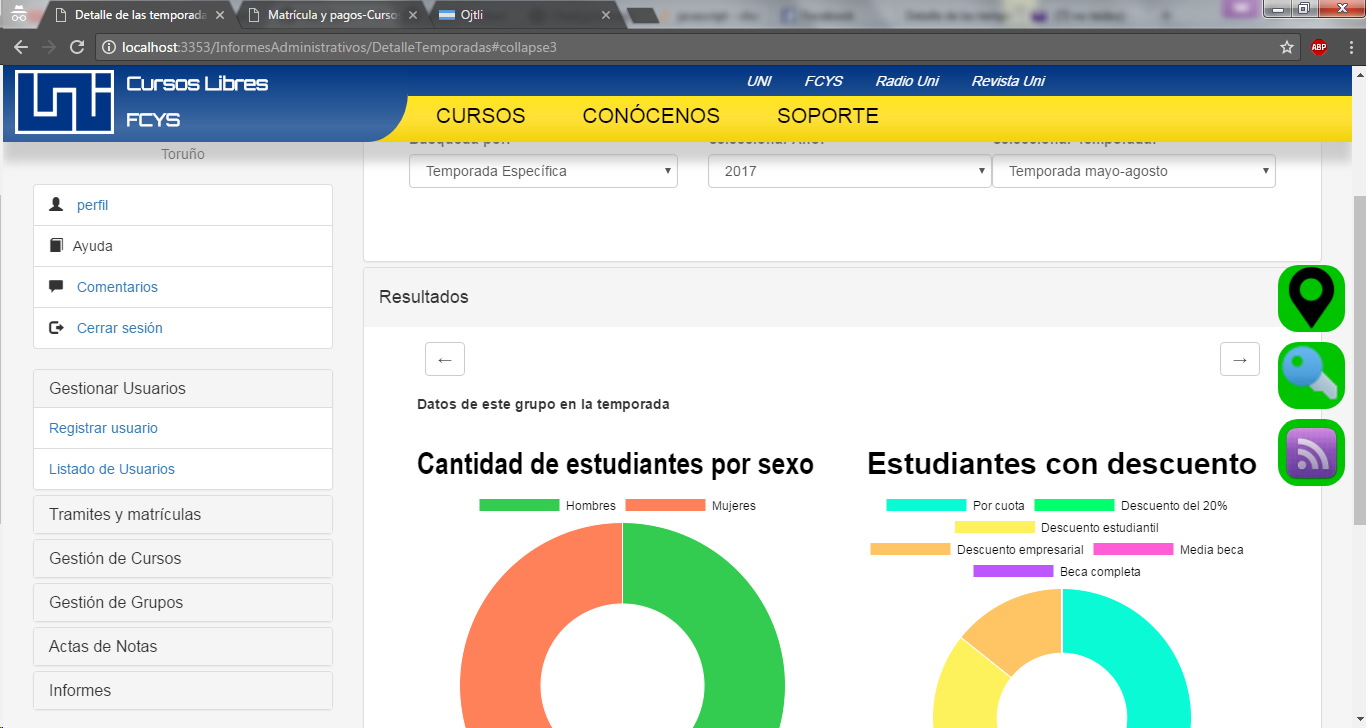Open the Temporada mayo-agosto selector
The width and height of the screenshot is (1366, 728).
point(1133,171)
